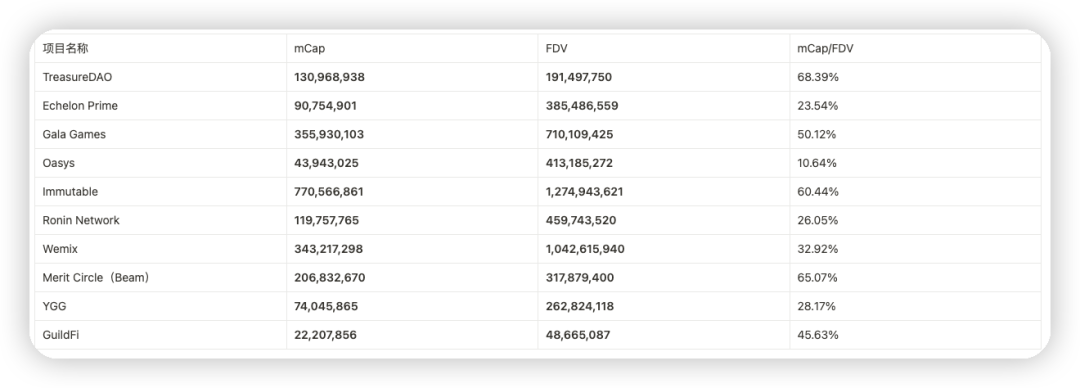Image resolution: width=1080 pixels, height=388 pixels.
Task: Select the Oasys FDV value 413,185,272
Action: 579,163
